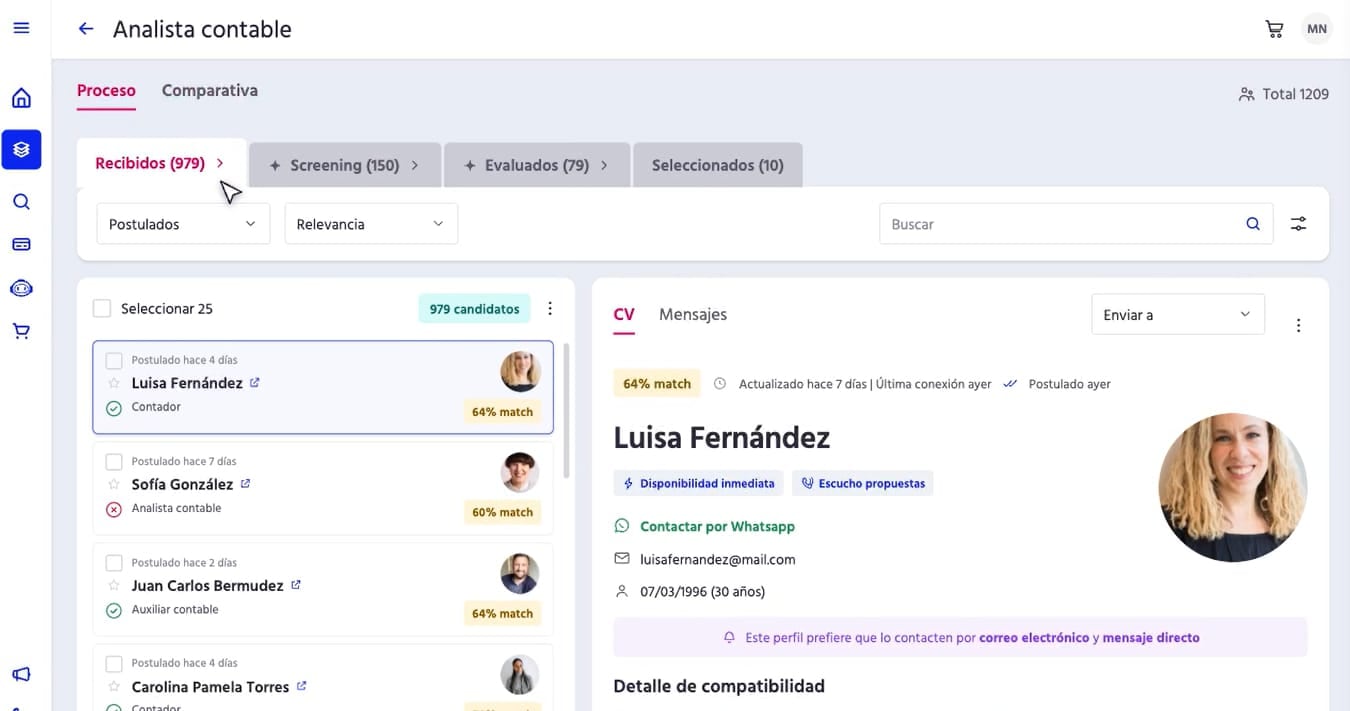Screen dimensions: 1350x711
Task: Tick the checkbox for Luisa Fernández
Action: [x=114, y=360]
